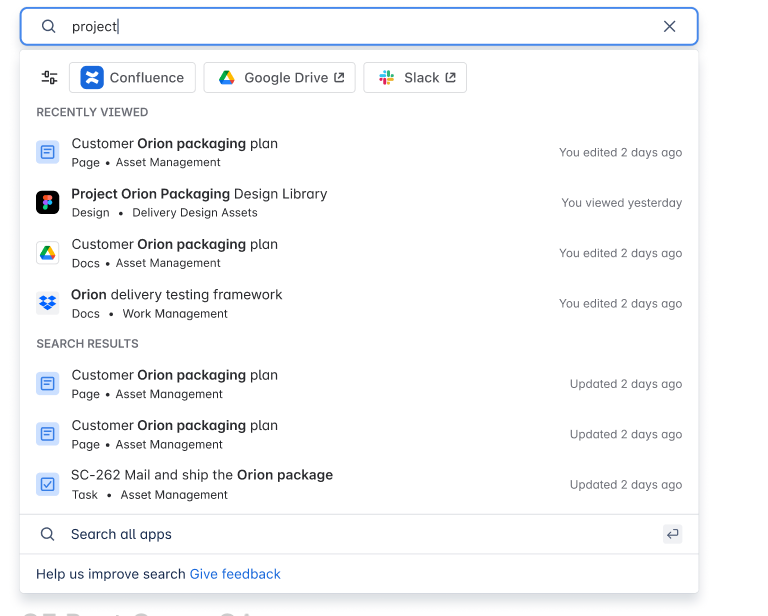Click the external link icon next to Google Drive
The width and height of the screenshot is (768, 616).
point(339,77)
